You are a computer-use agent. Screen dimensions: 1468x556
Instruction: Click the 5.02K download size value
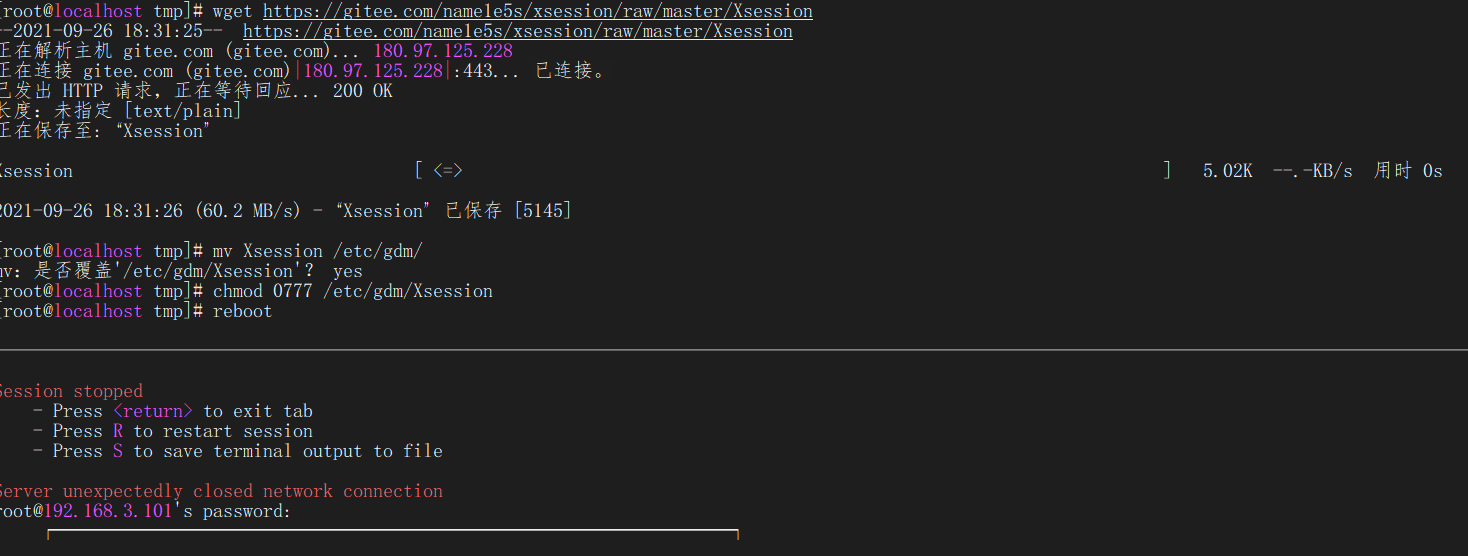(1227, 171)
